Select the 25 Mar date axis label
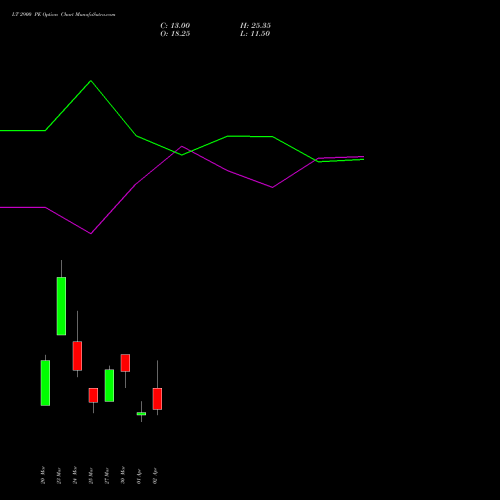The image size is (500, 500). click(91, 476)
